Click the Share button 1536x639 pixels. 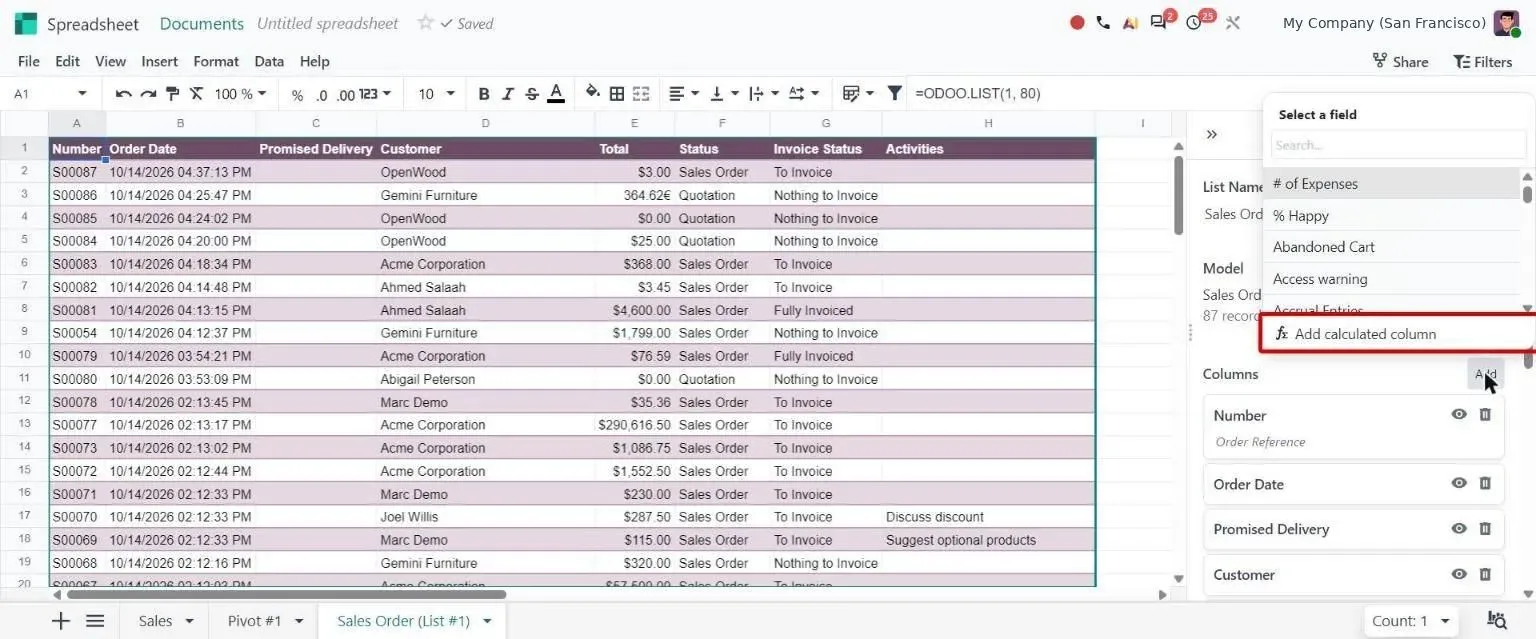point(1400,61)
